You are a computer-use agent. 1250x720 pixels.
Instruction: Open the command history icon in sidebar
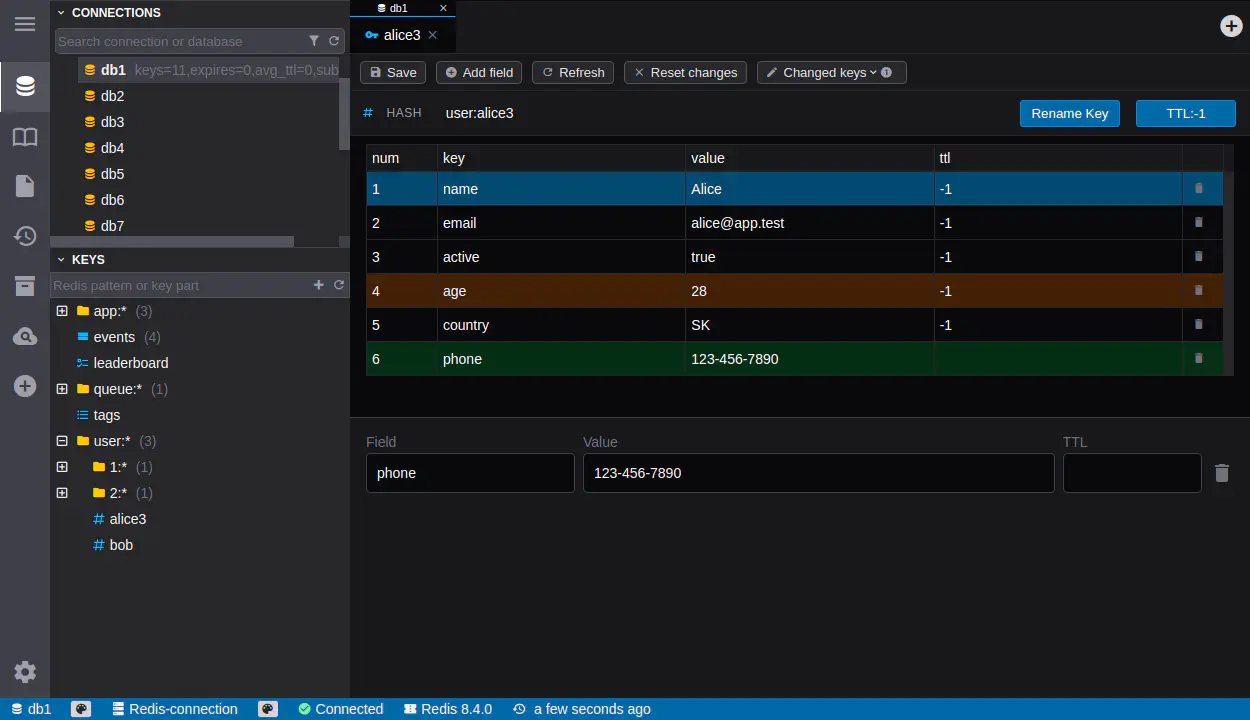[25, 236]
